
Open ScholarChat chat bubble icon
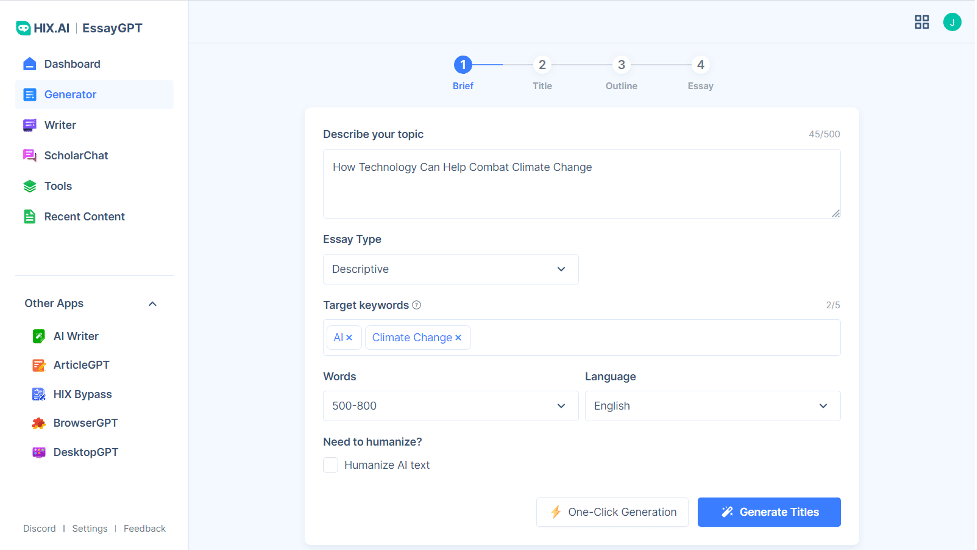[x=29, y=156]
